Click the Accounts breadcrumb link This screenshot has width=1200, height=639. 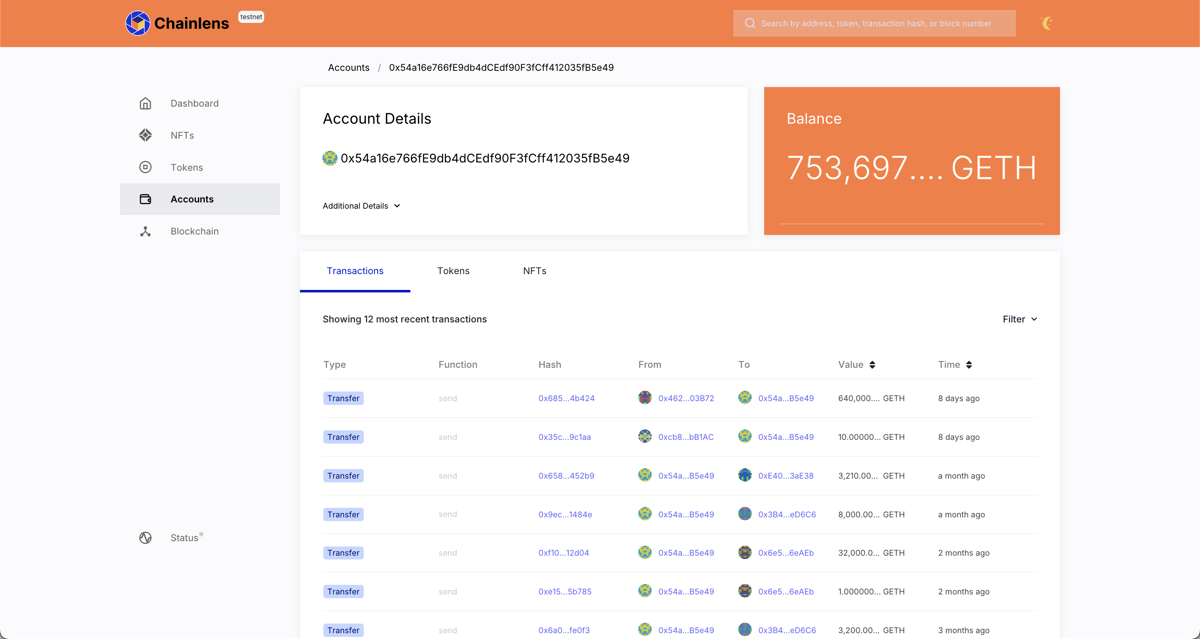348,67
